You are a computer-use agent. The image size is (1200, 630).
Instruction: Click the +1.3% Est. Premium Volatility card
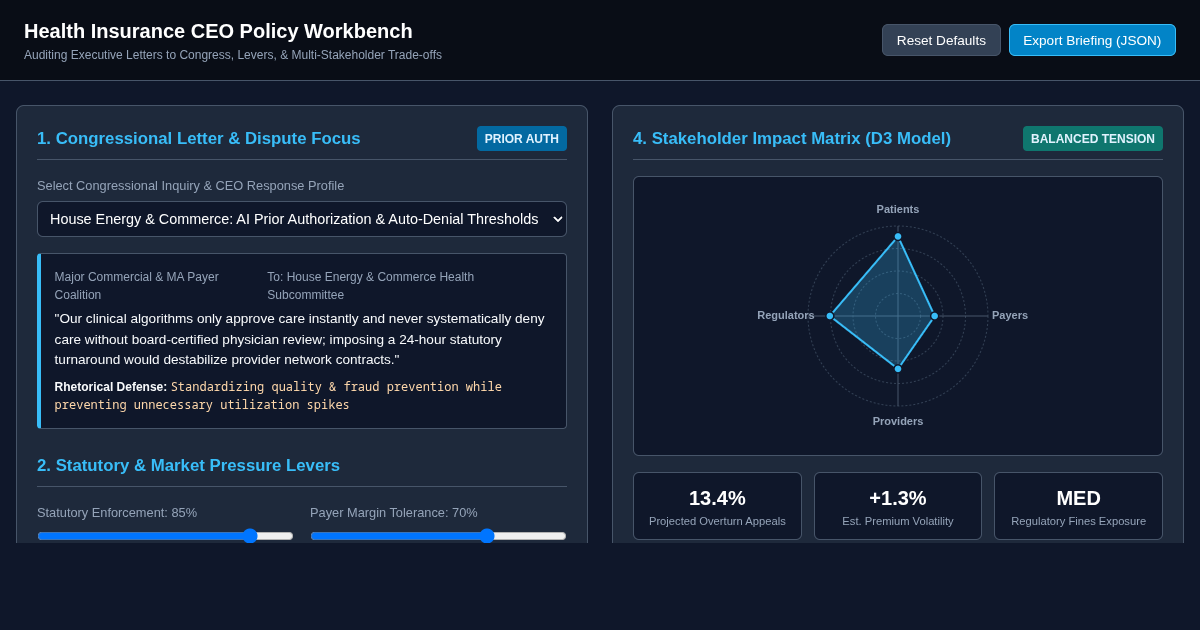pyautogui.click(x=898, y=506)
